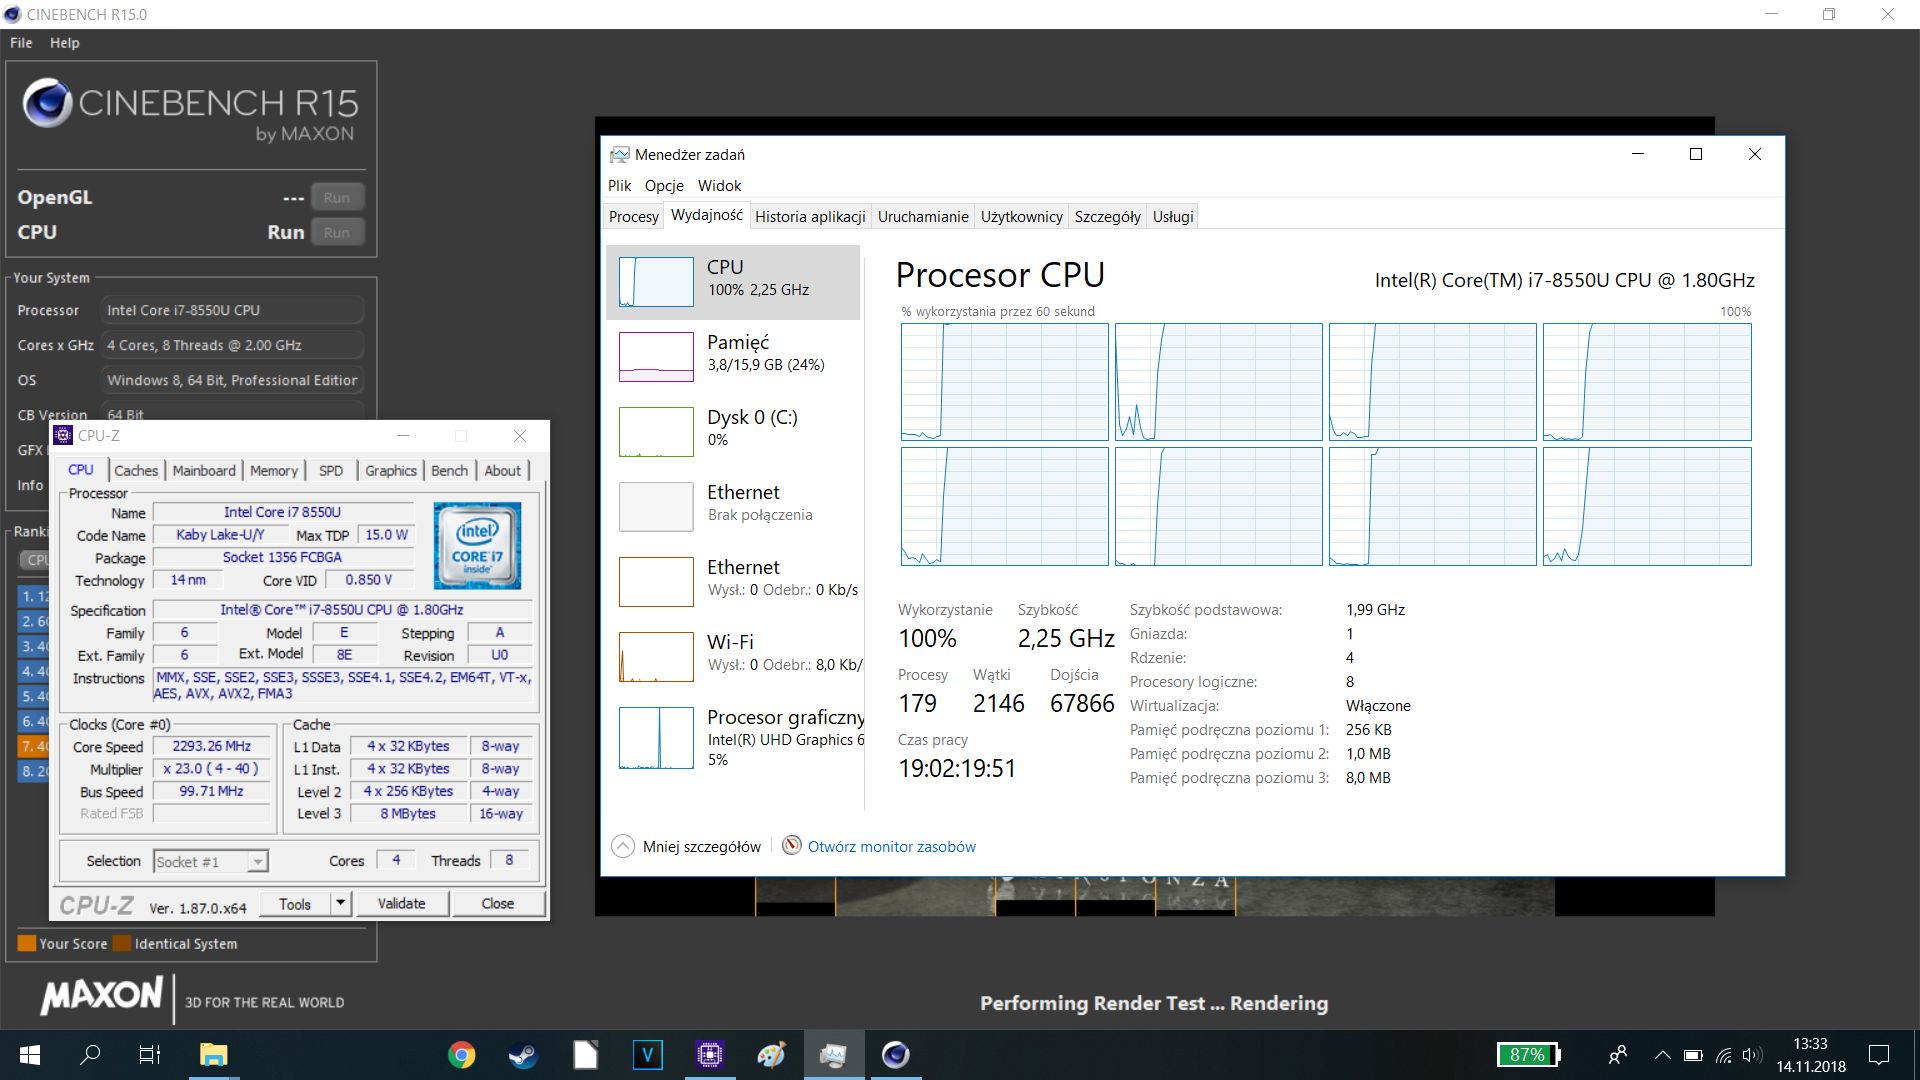Open the Bench tab in CPU-Z

click(450, 471)
